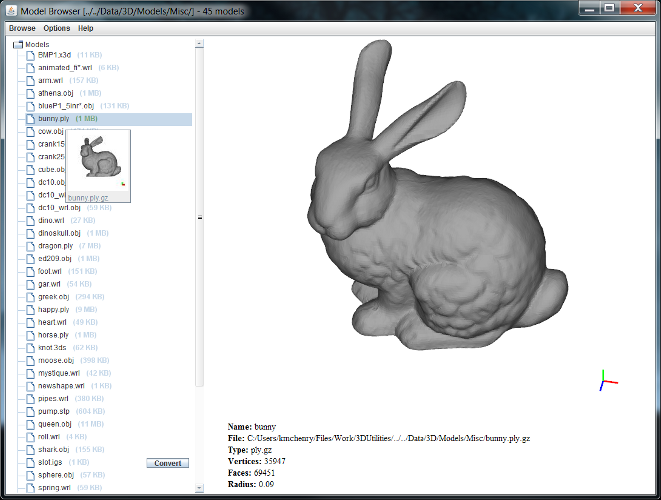Image resolution: width=661 pixels, height=500 pixels.
Task: Select queen.obj model entry
Action: point(55,424)
